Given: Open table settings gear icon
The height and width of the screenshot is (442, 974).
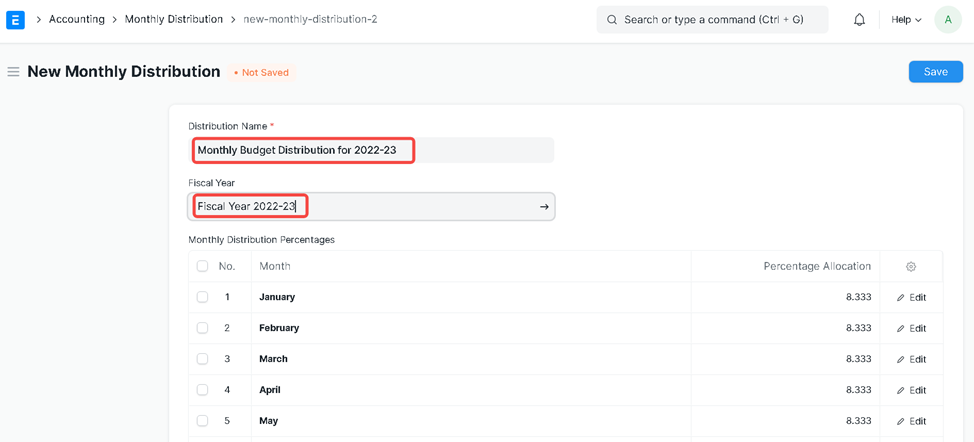Looking at the screenshot, I should (x=910, y=267).
